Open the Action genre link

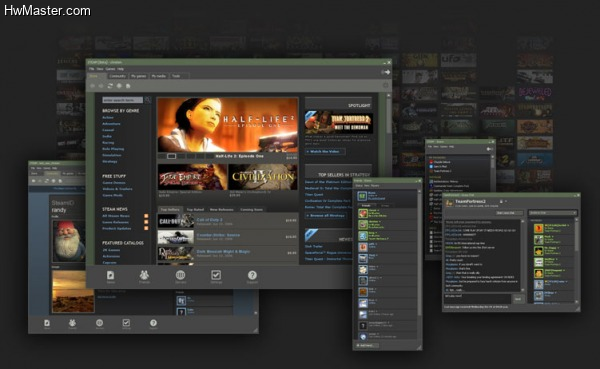[108, 118]
